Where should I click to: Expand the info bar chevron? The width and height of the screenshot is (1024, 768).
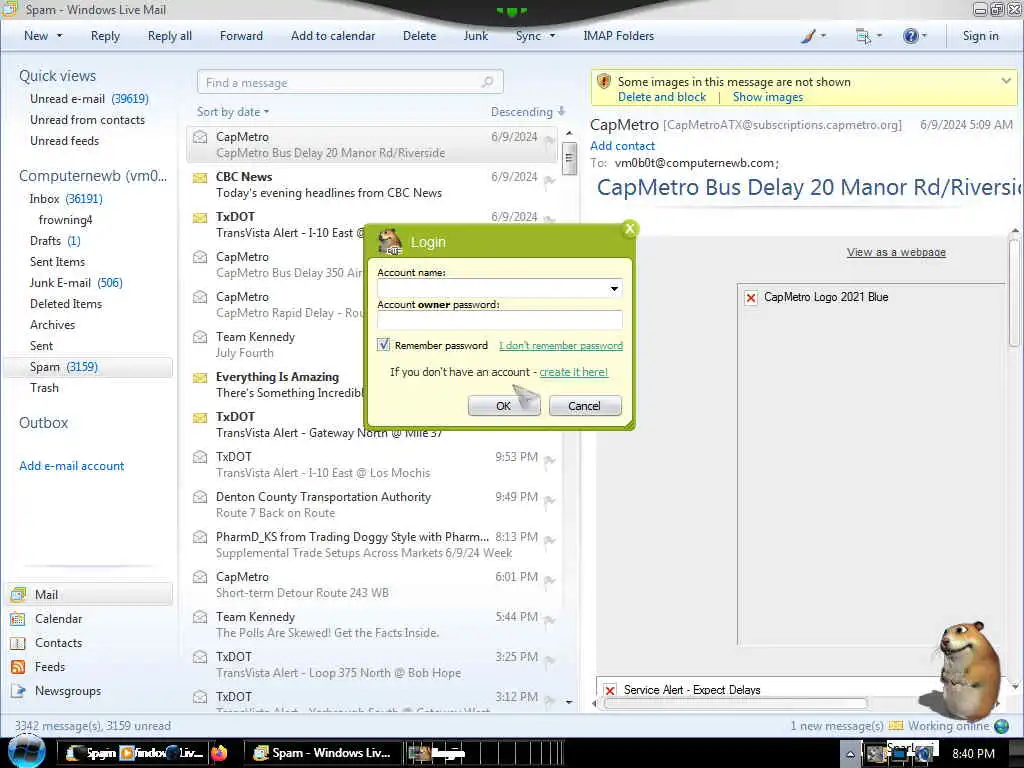(1006, 81)
